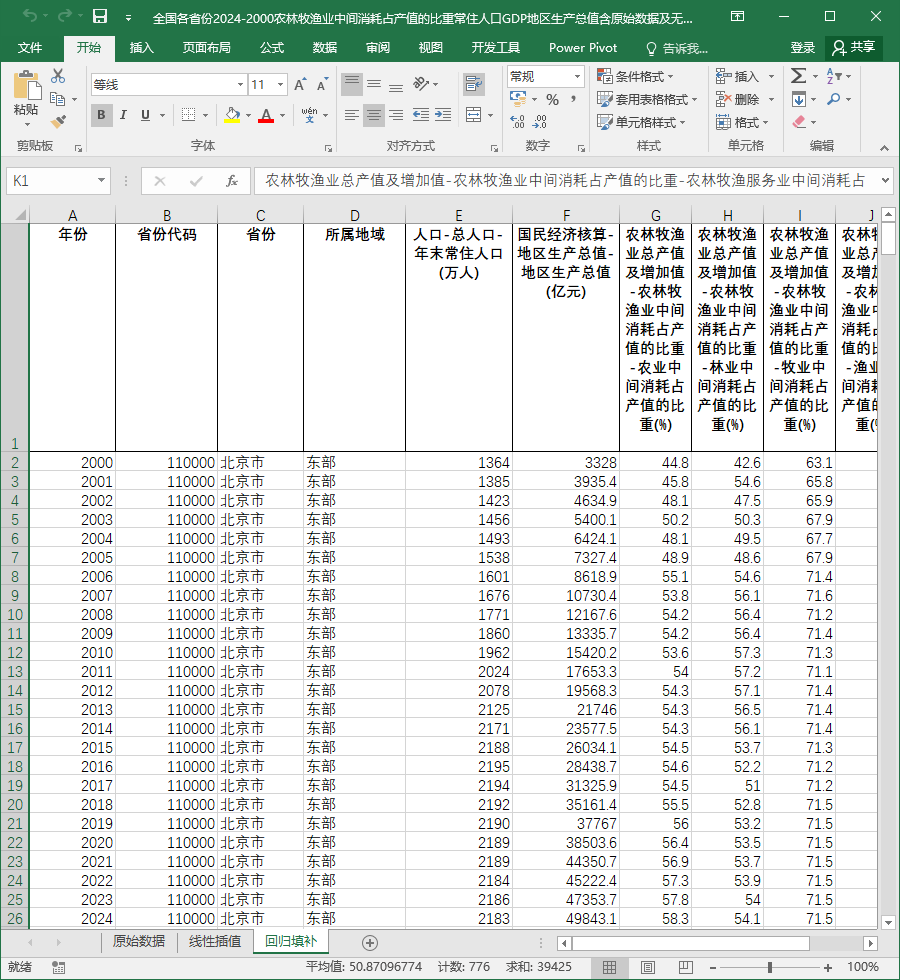Toggle Bold formatting
Viewport: 900px width, 980px height.
click(x=101, y=115)
